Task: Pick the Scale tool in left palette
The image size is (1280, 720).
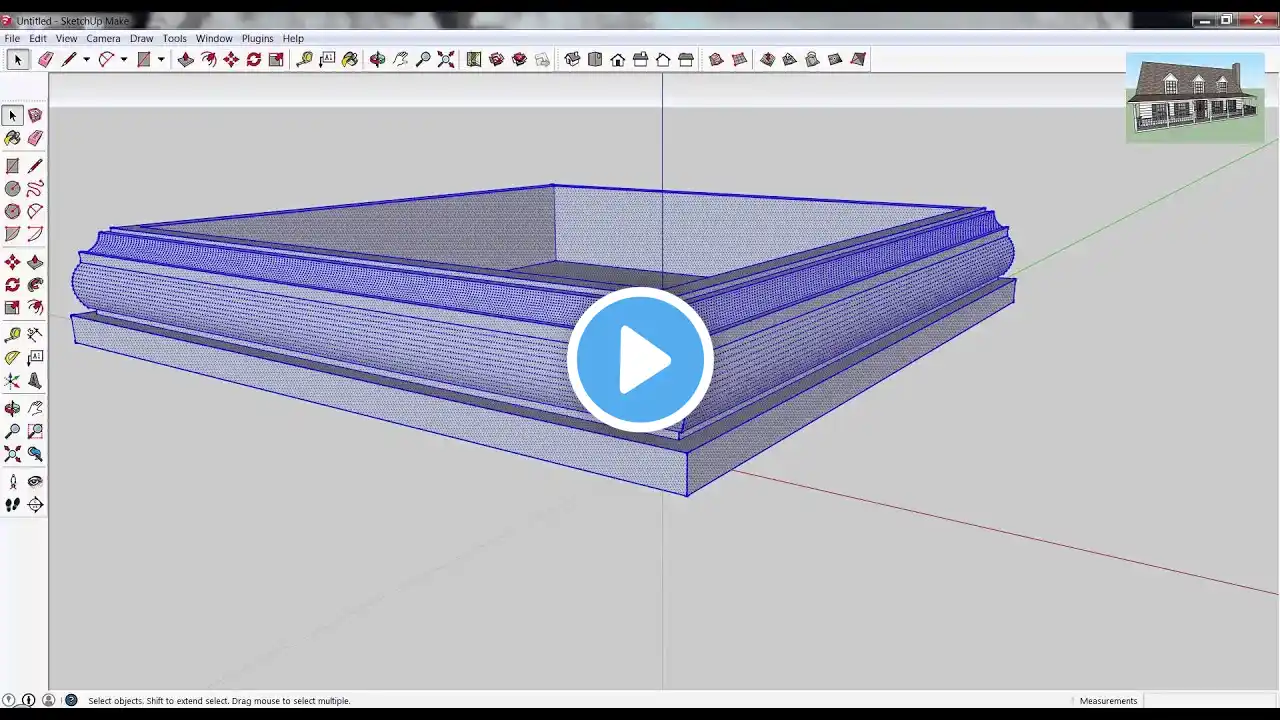Action: pos(12,308)
